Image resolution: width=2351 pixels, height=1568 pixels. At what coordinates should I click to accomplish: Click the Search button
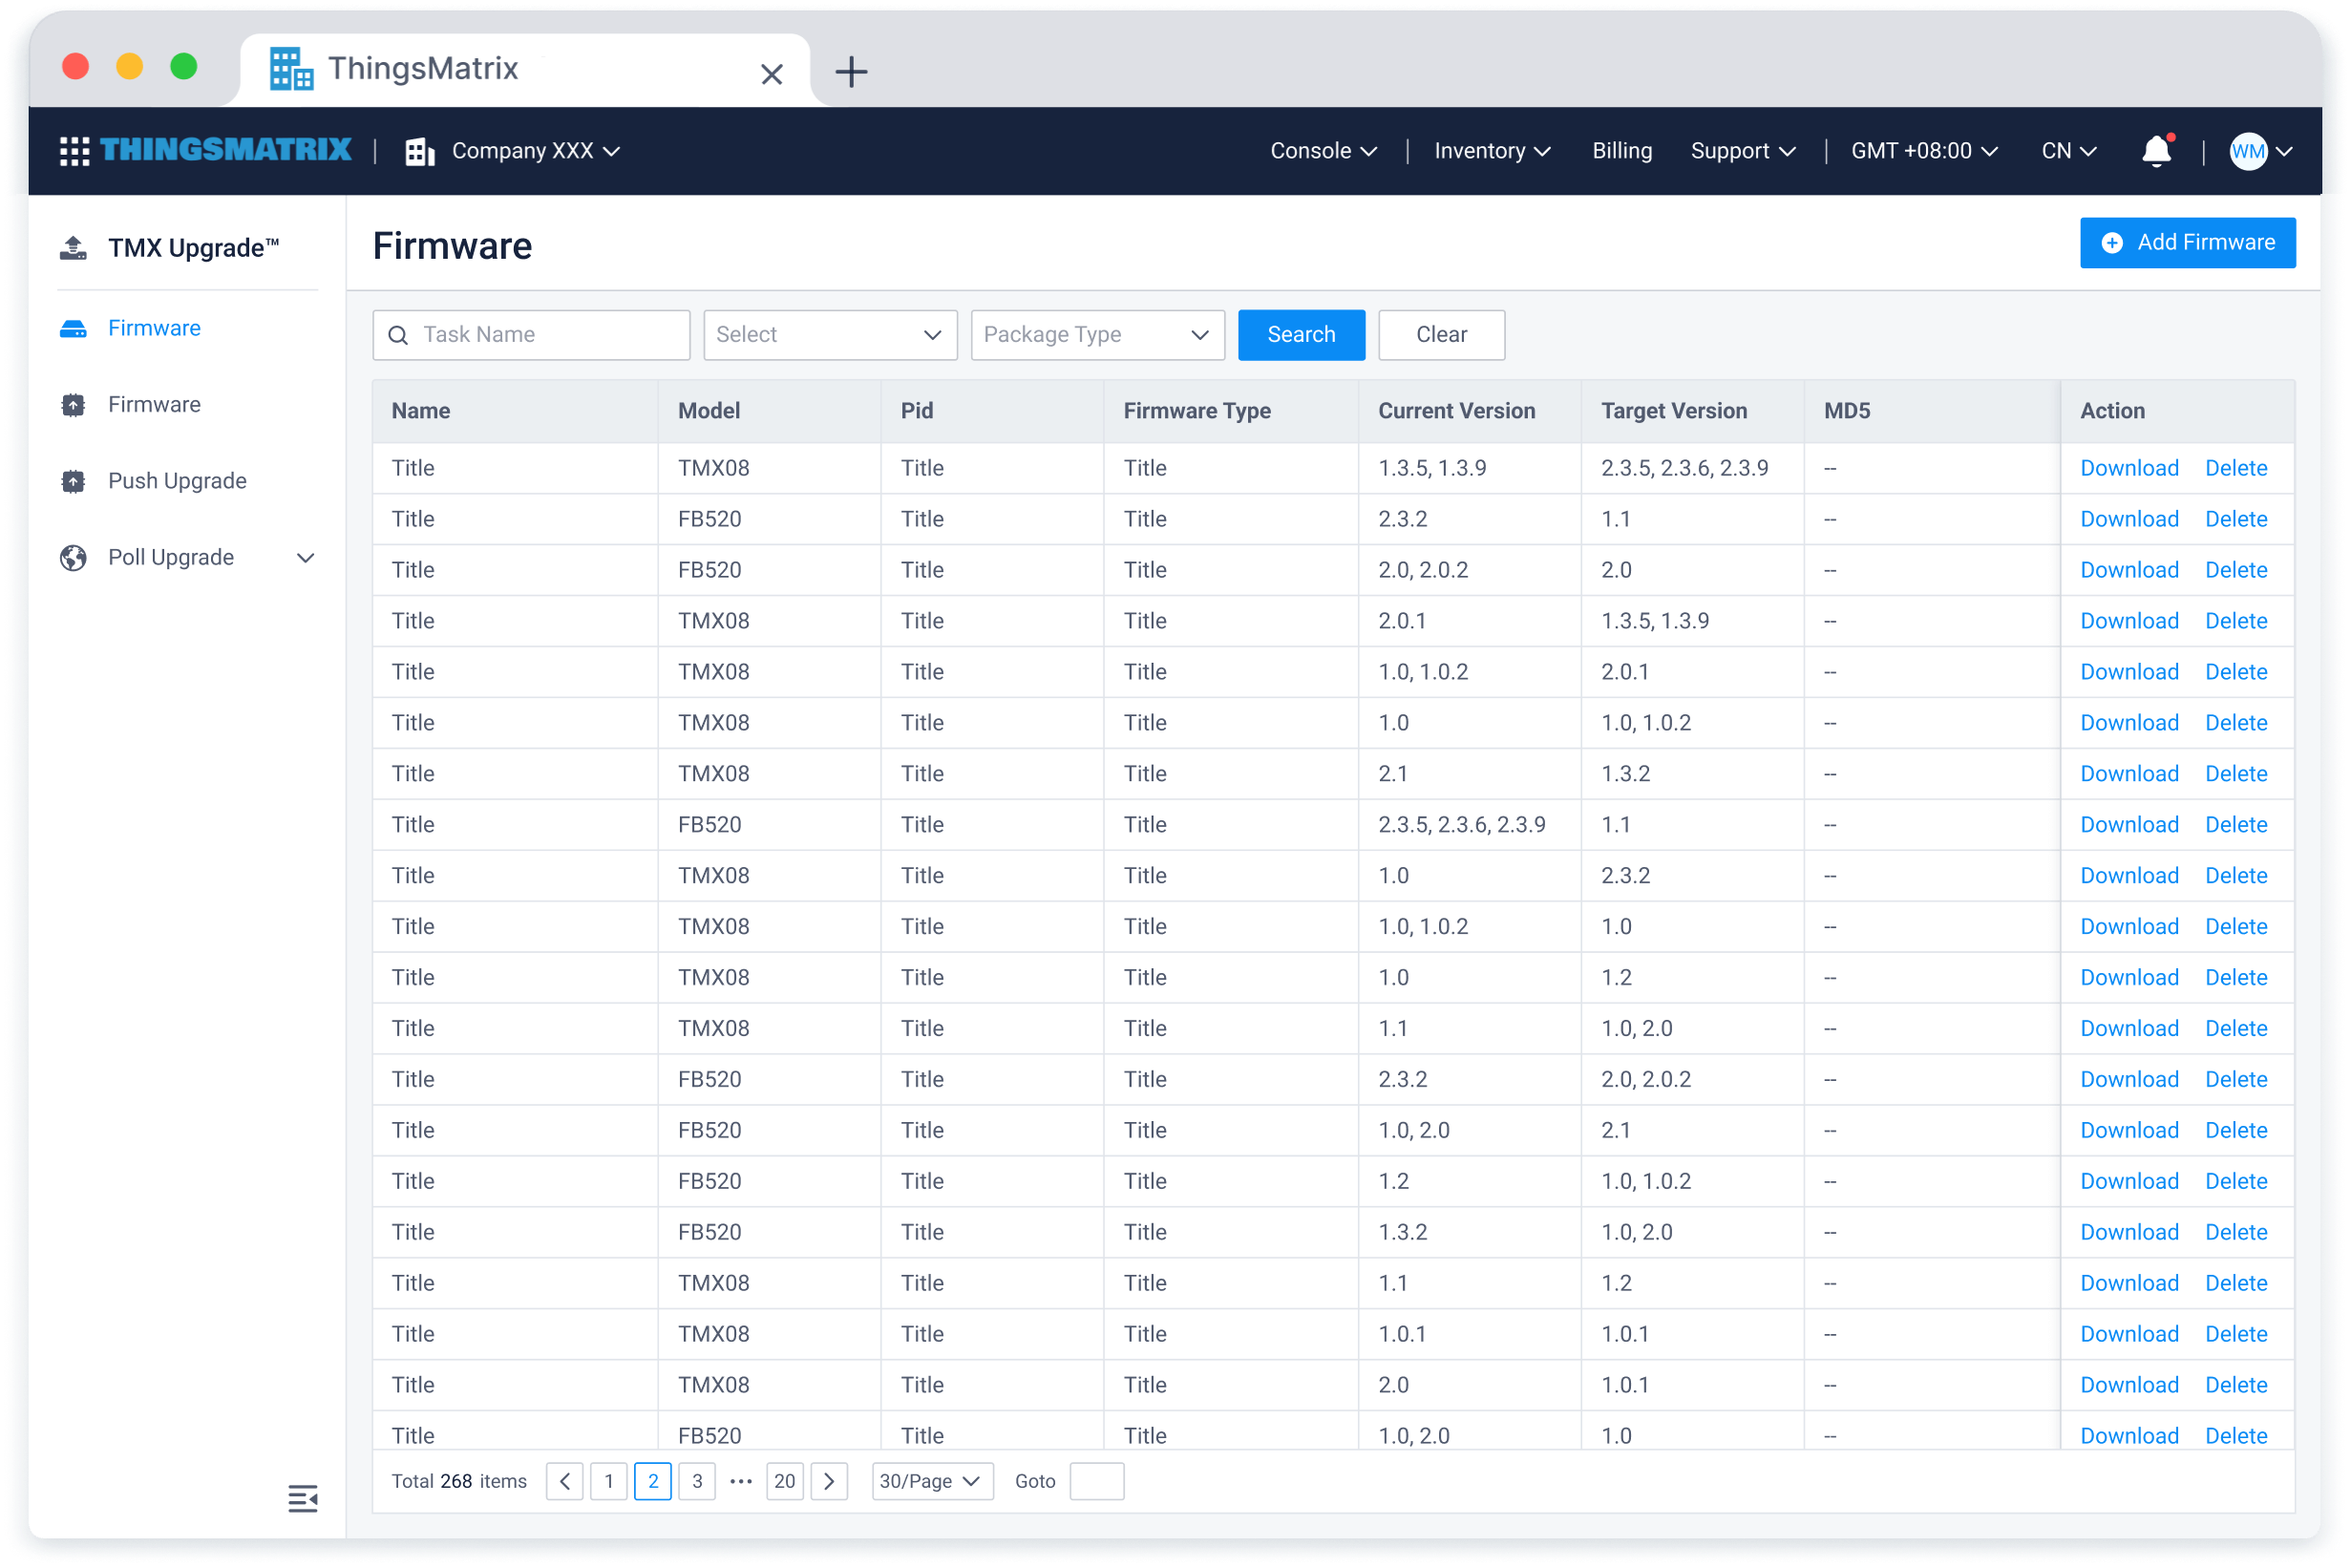[x=1301, y=335]
